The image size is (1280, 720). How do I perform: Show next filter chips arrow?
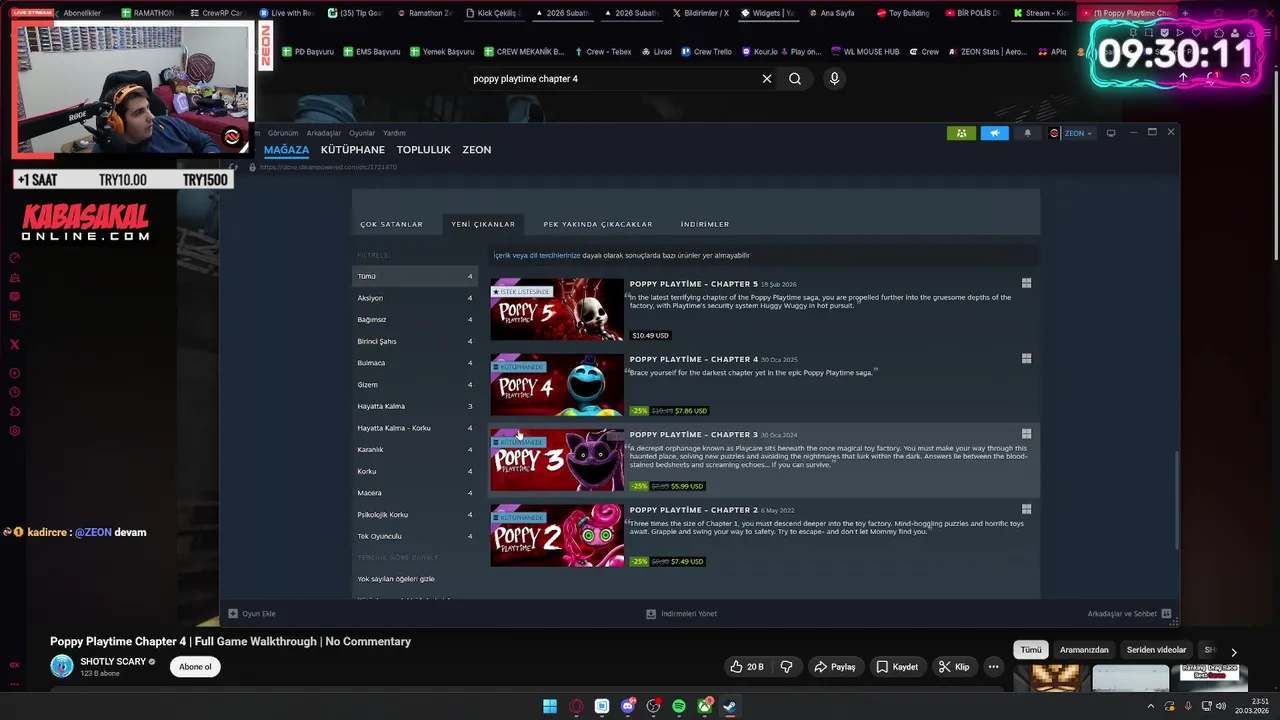(x=1233, y=652)
